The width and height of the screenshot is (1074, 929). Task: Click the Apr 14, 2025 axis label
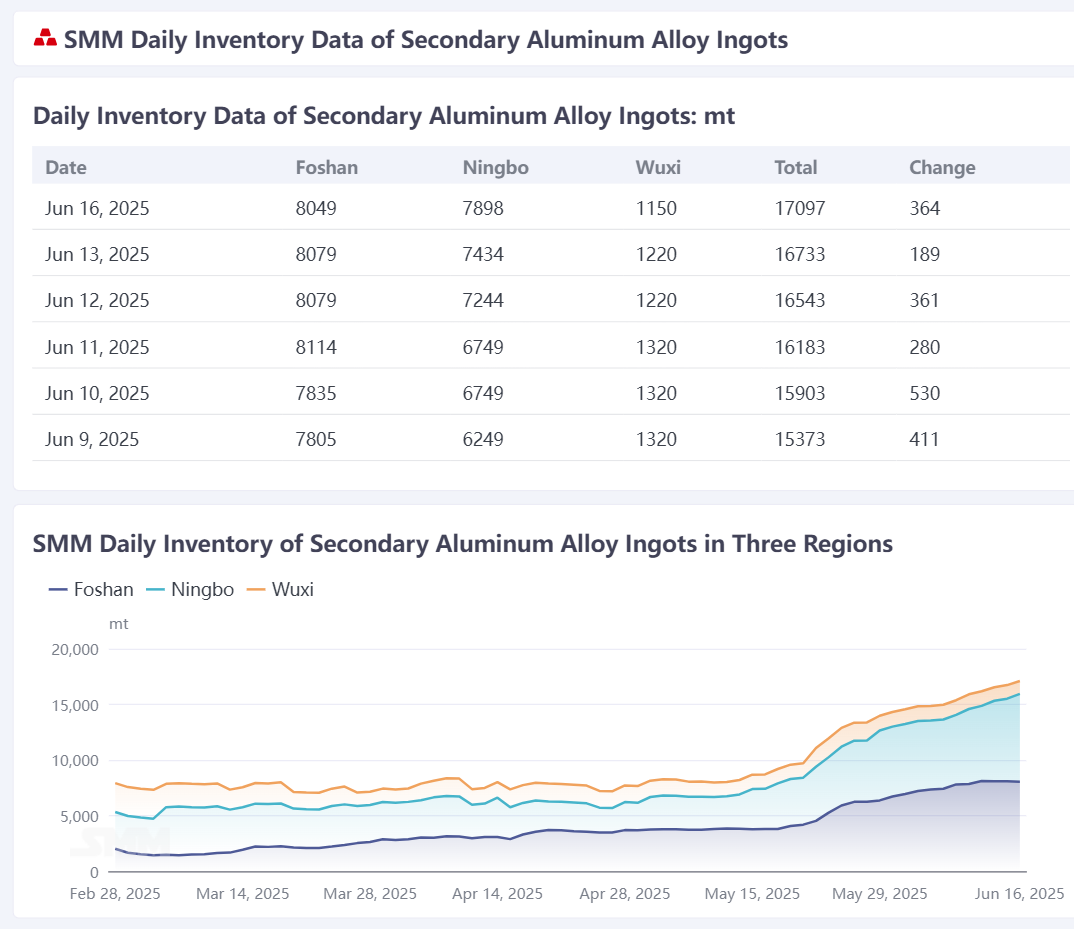[x=497, y=893]
